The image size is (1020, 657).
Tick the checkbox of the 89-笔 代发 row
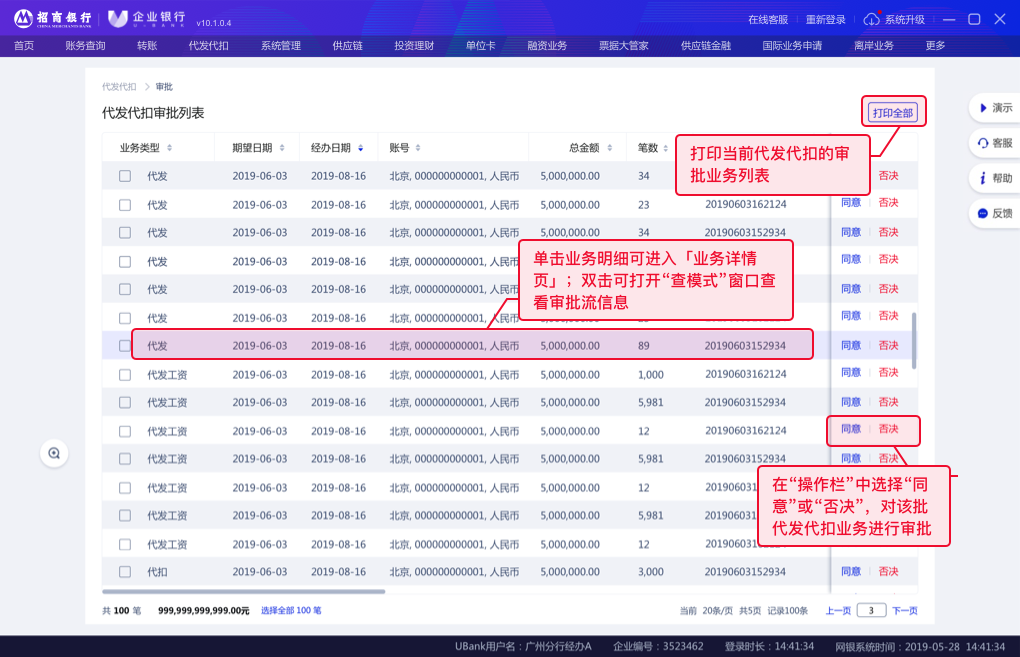(125, 346)
